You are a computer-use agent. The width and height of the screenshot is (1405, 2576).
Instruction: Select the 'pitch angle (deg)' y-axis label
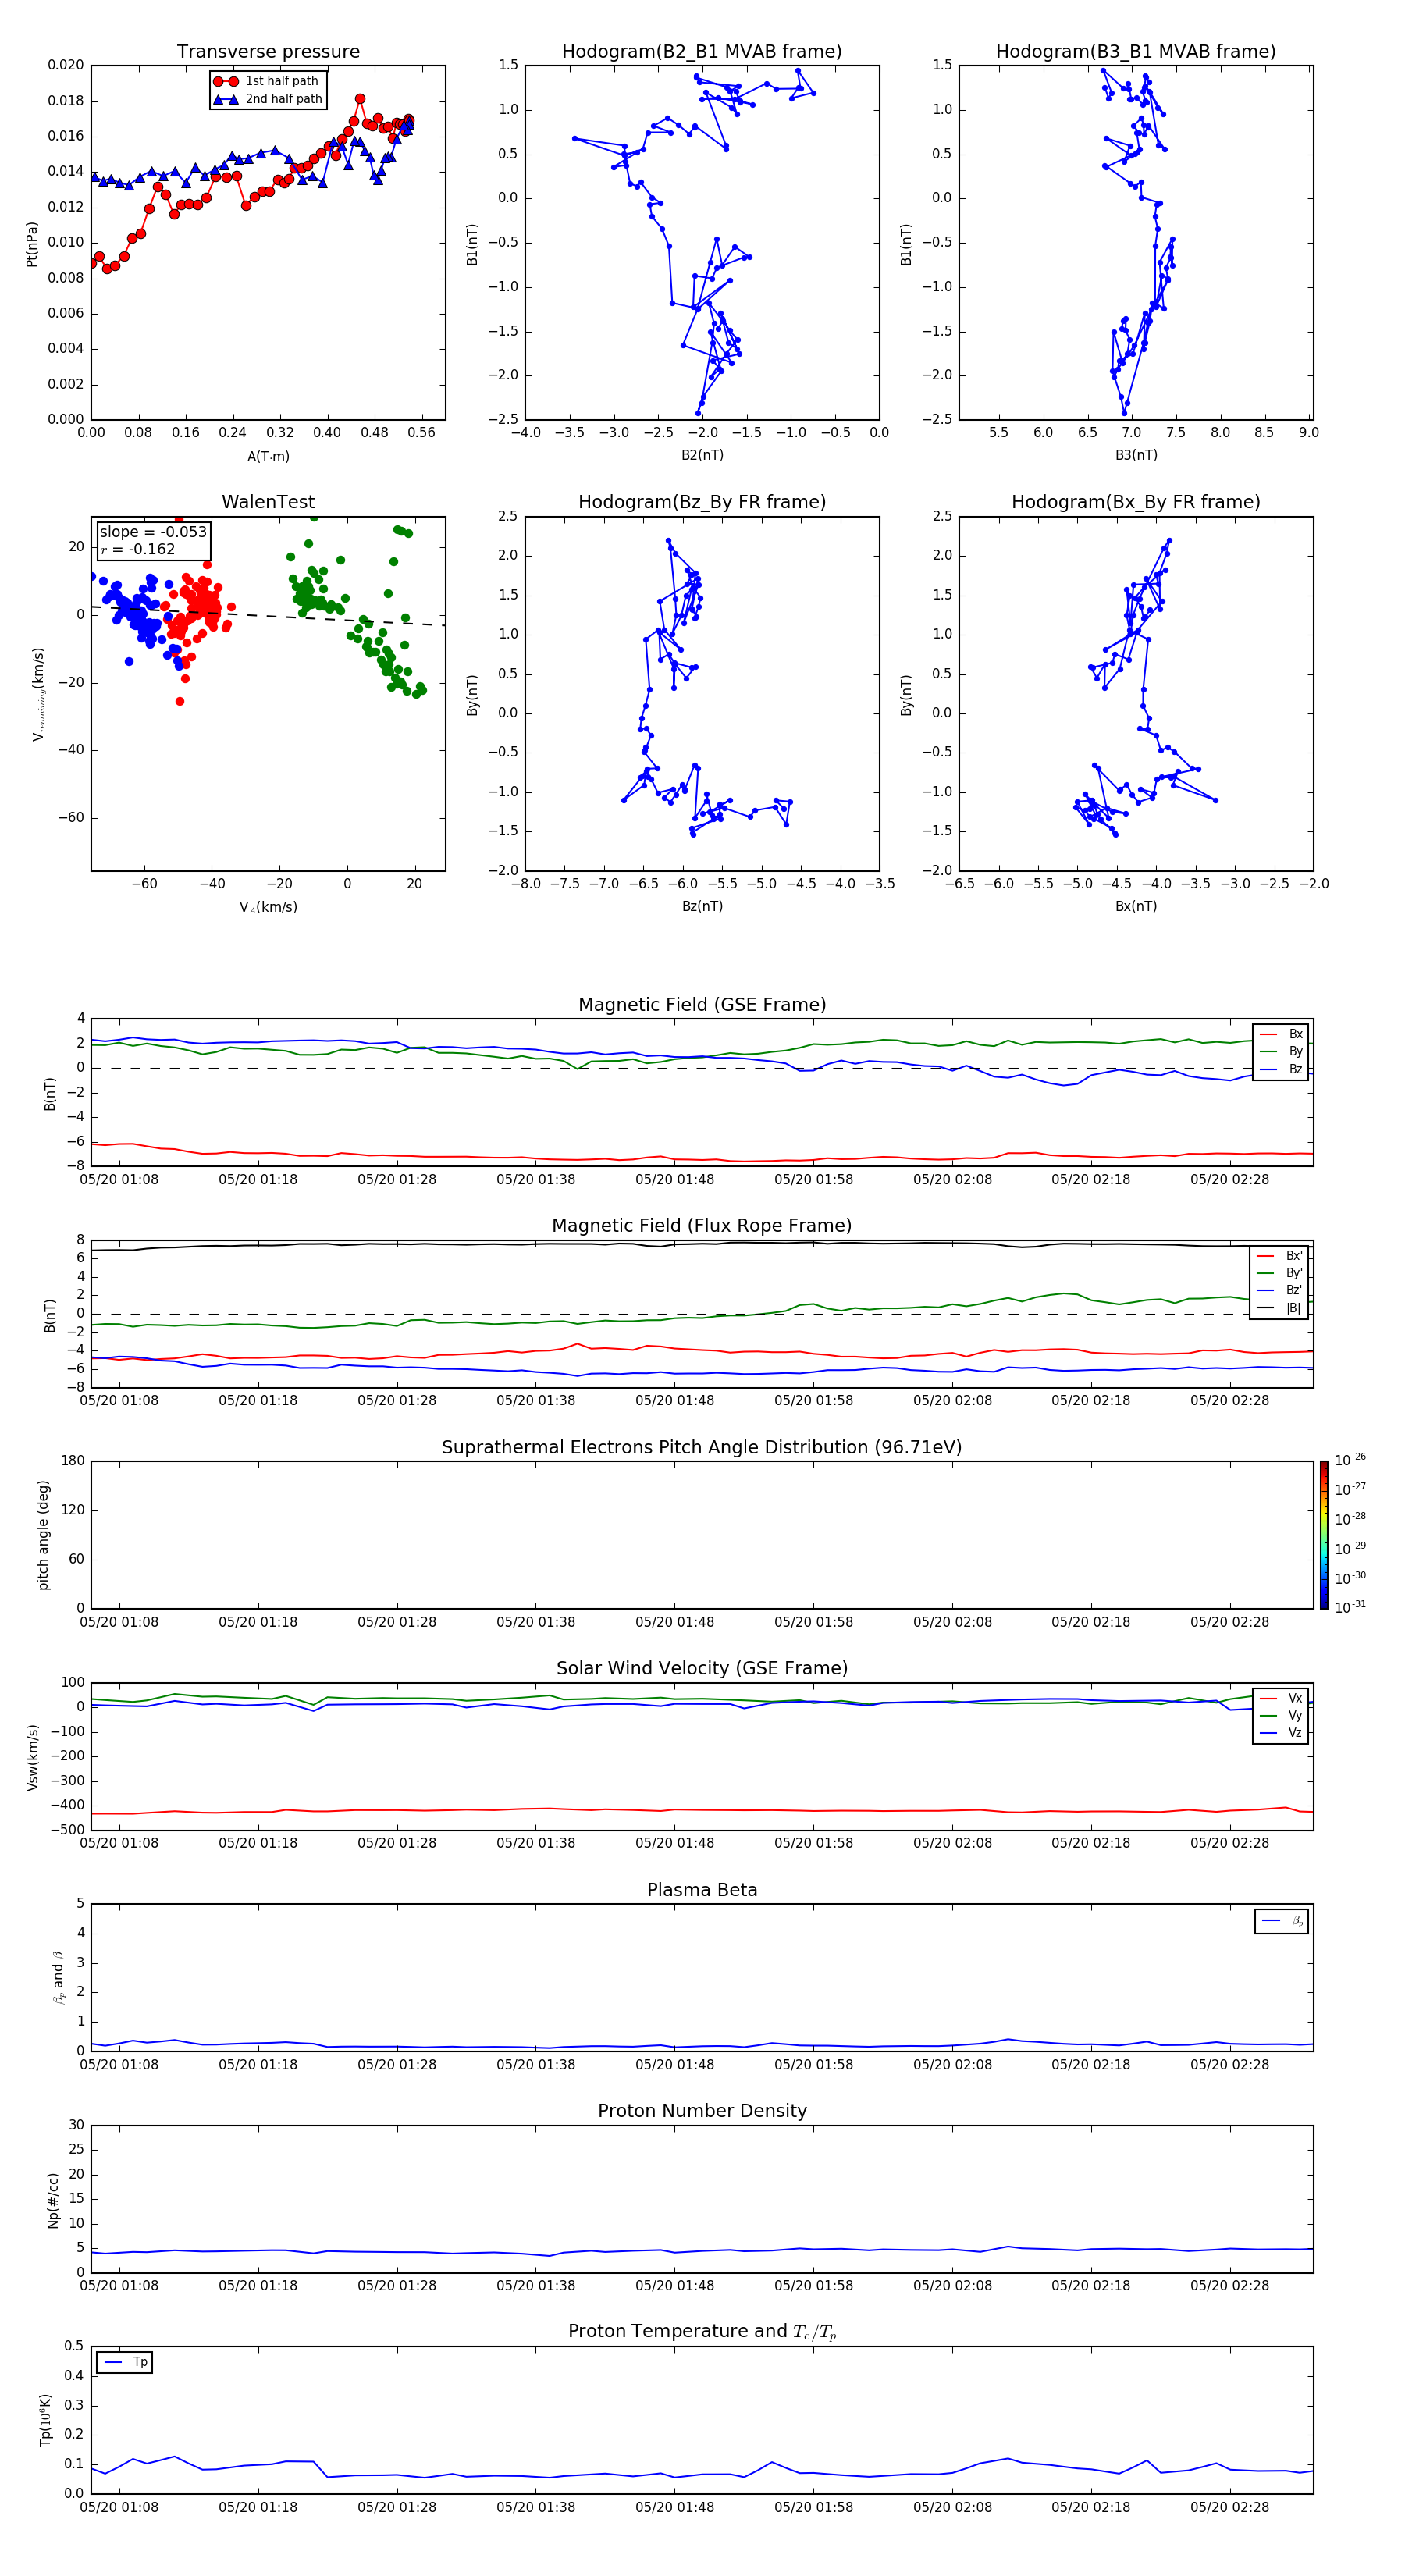(x=43, y=1535)
